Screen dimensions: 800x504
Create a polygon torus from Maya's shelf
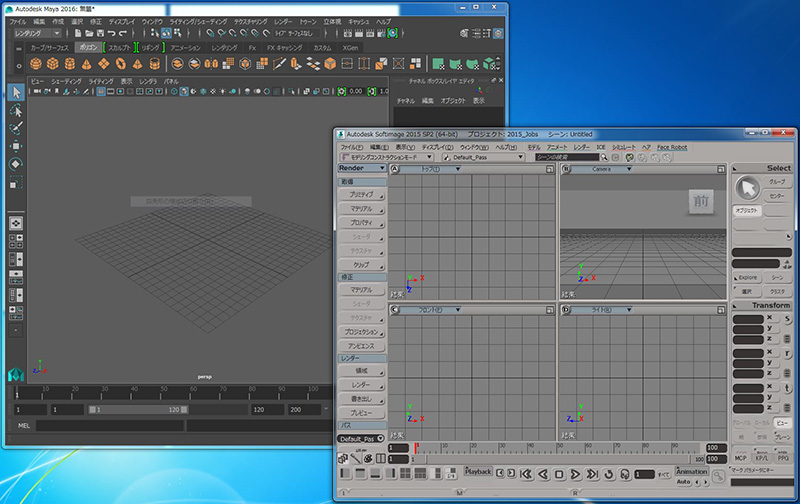click(120, 64)
